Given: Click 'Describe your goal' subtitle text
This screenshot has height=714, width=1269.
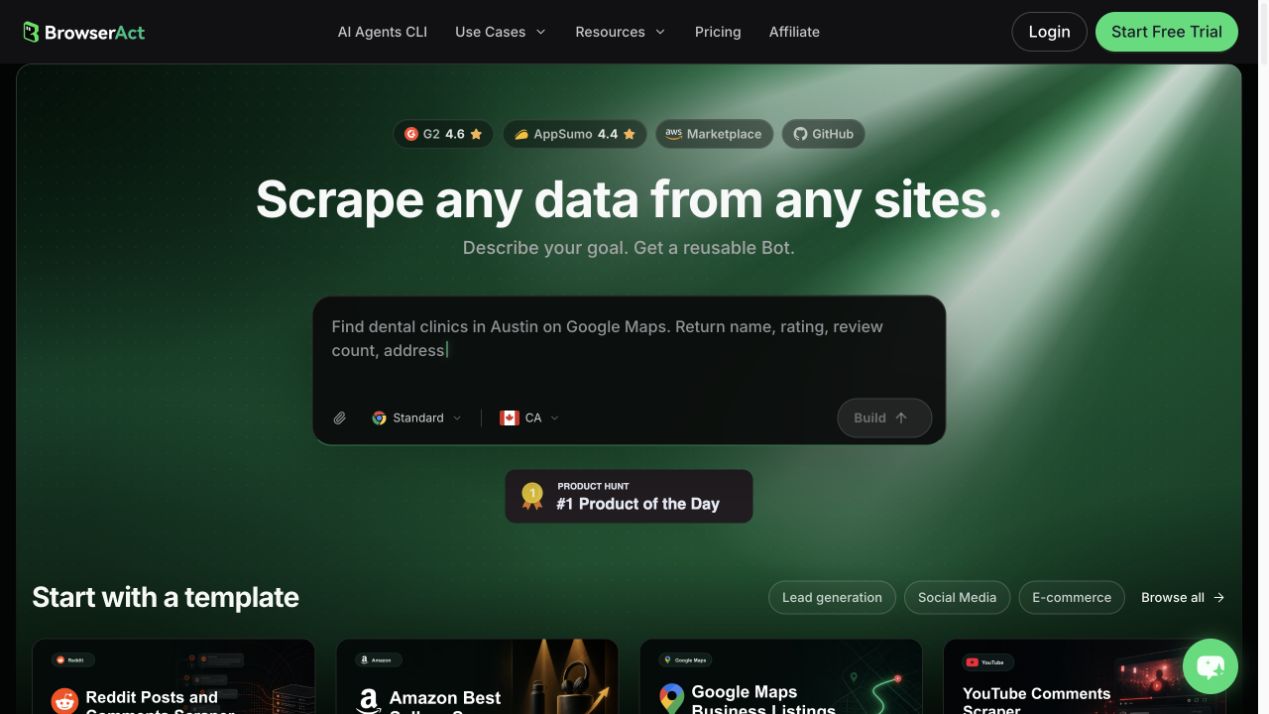Looking at the screenshot, I should (628, 248).
